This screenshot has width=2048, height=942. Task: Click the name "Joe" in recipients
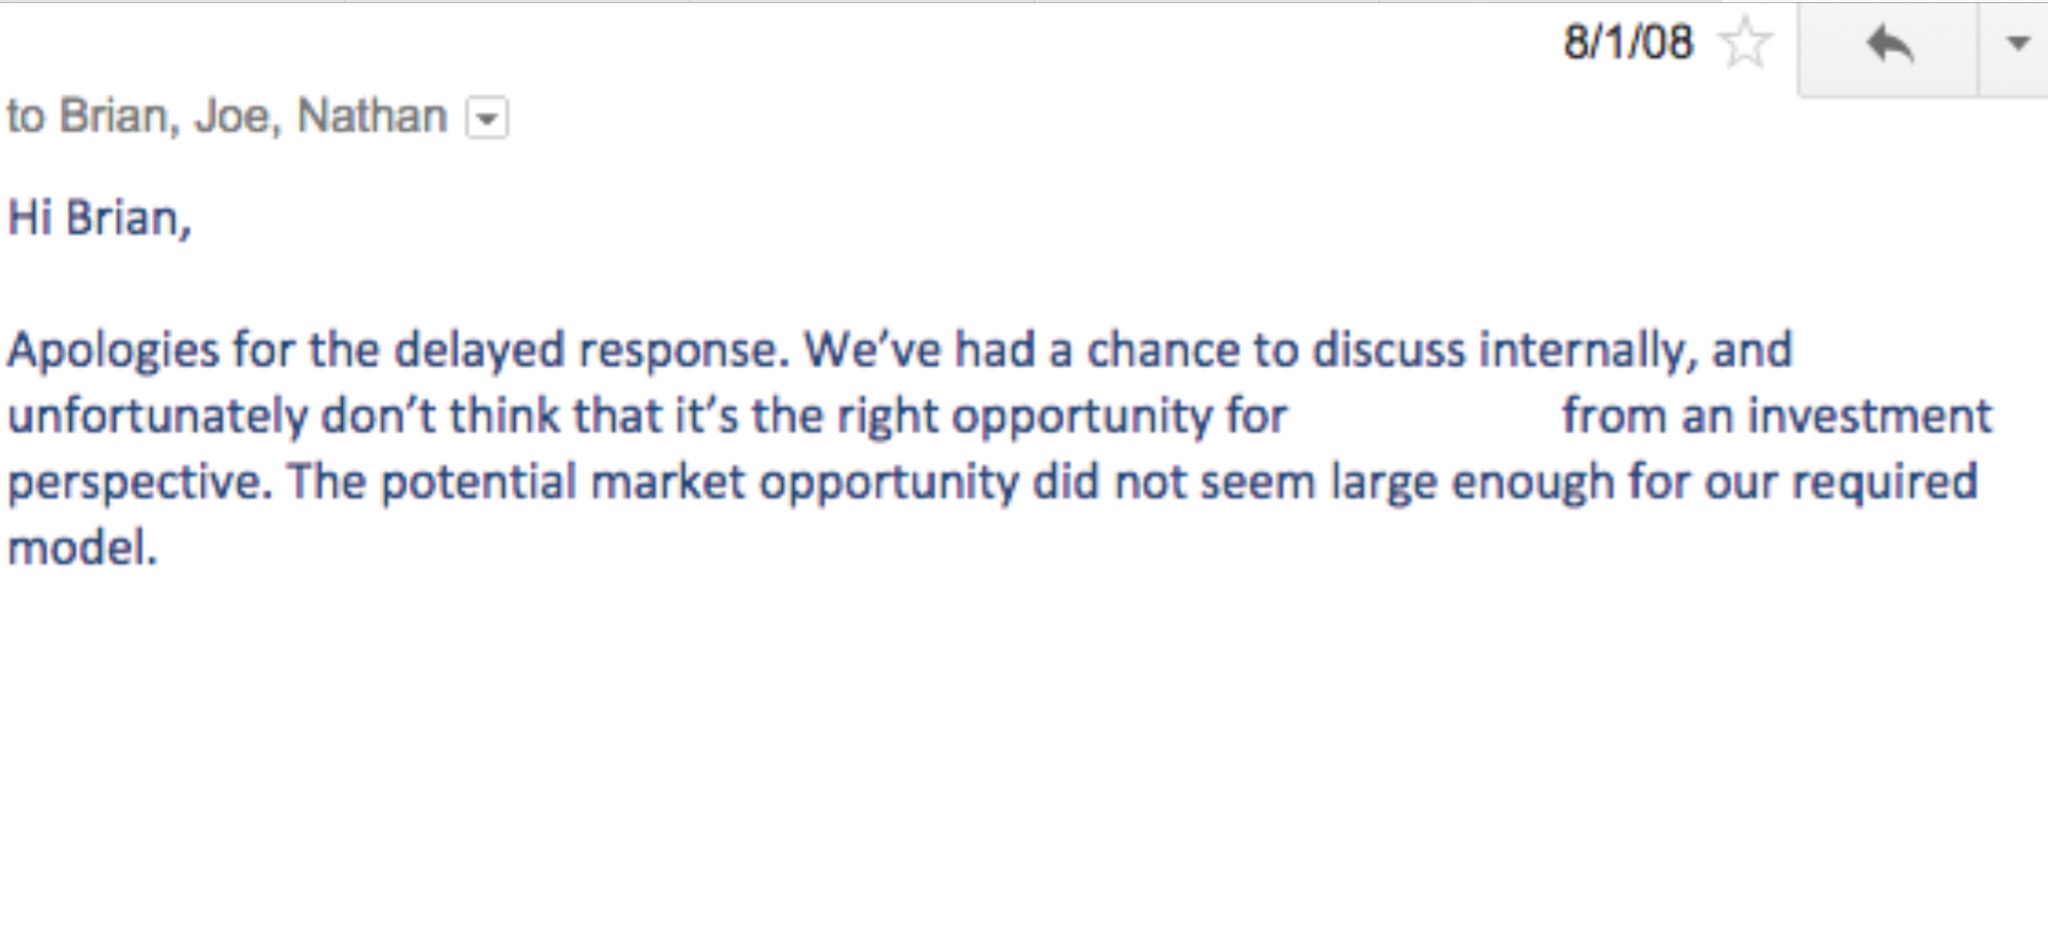coord(232,116)
